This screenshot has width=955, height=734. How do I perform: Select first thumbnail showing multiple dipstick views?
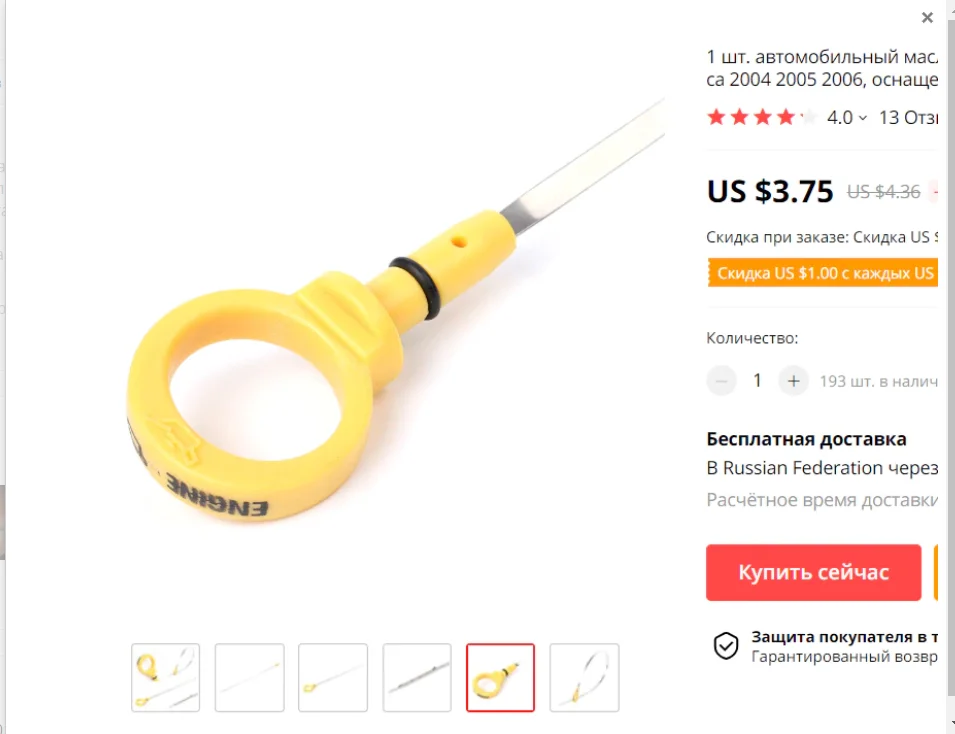[x=166, y=677]
